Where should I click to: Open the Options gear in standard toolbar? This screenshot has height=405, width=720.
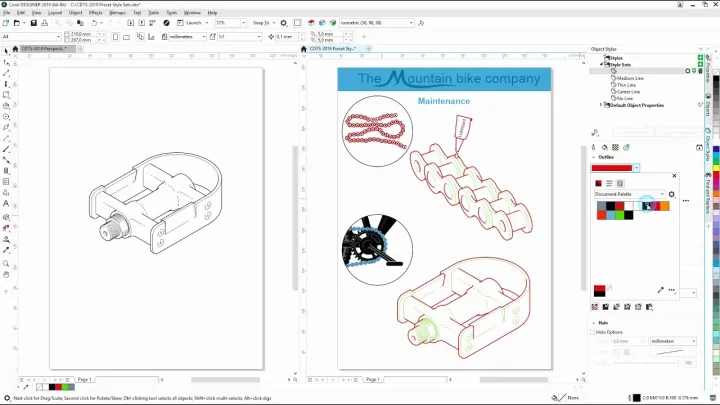coord(284,22)
